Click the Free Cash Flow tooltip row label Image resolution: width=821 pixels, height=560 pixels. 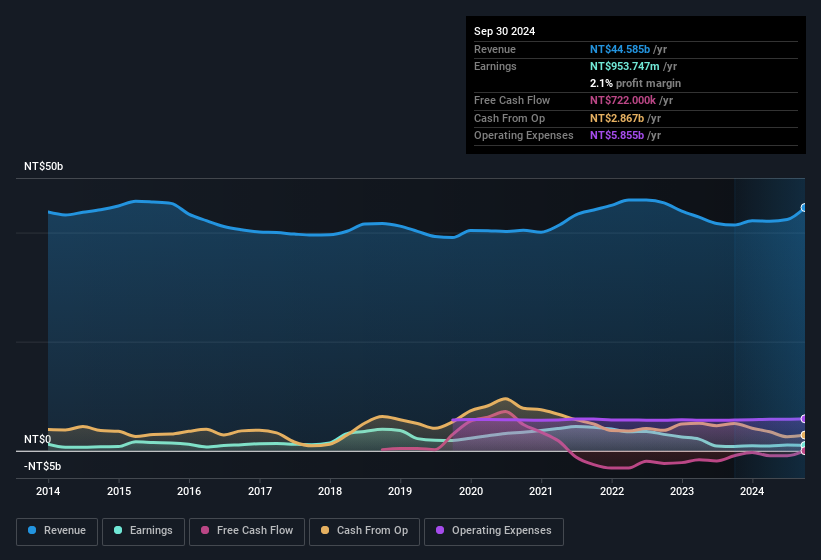pos(512,100)
